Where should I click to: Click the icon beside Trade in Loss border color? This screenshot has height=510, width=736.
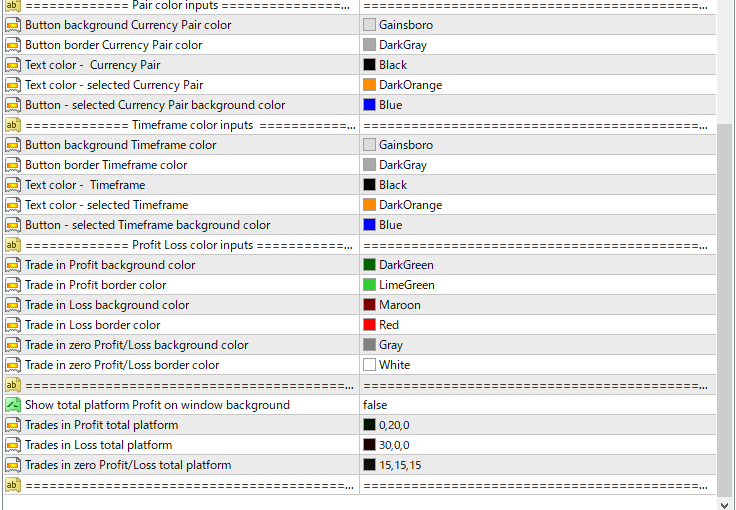point(13,325)
